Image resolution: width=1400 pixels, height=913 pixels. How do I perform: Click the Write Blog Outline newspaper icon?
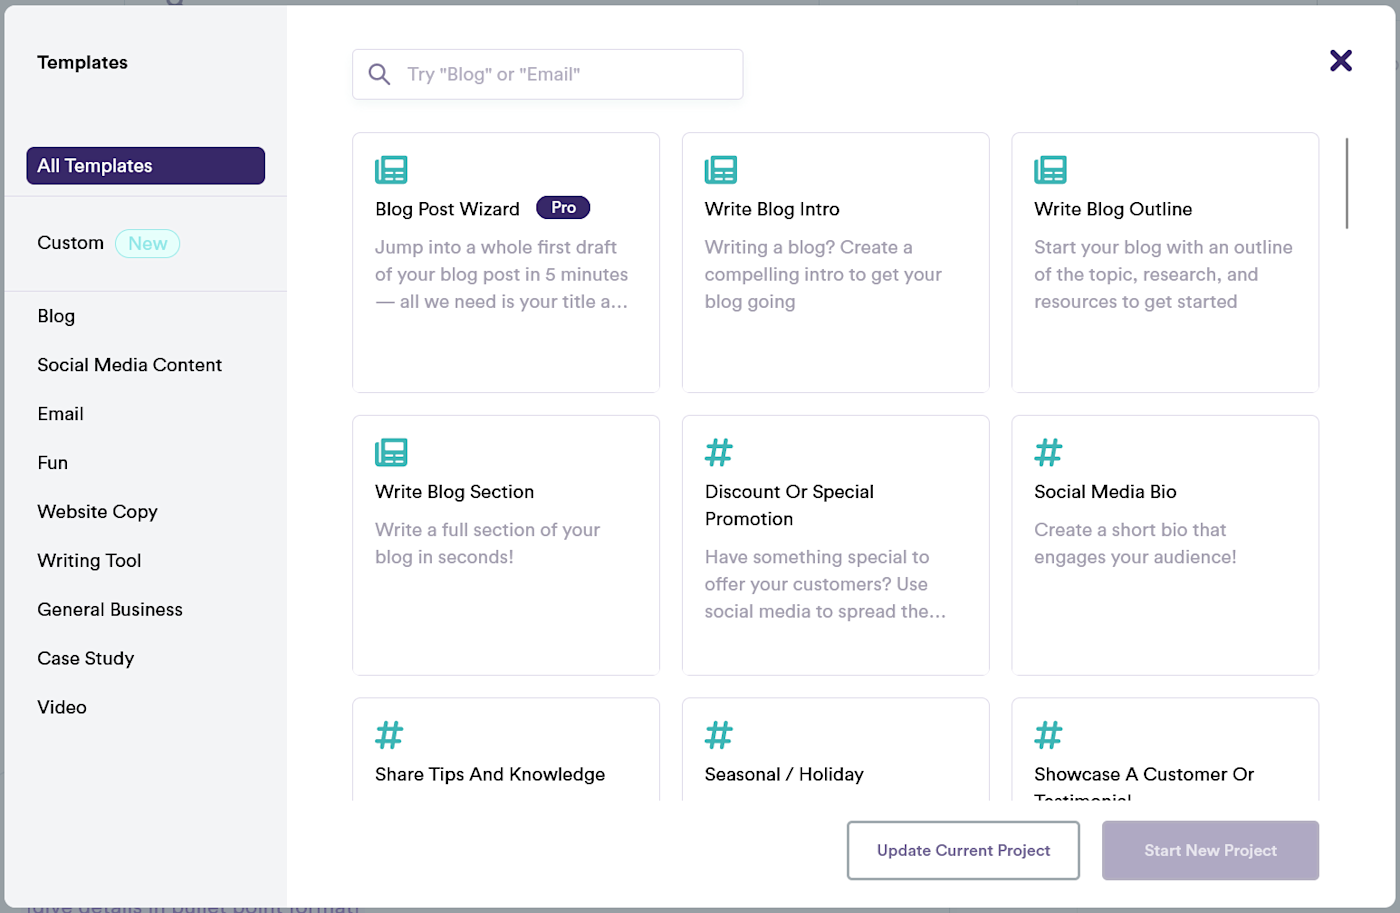[x=1050, y=170]
